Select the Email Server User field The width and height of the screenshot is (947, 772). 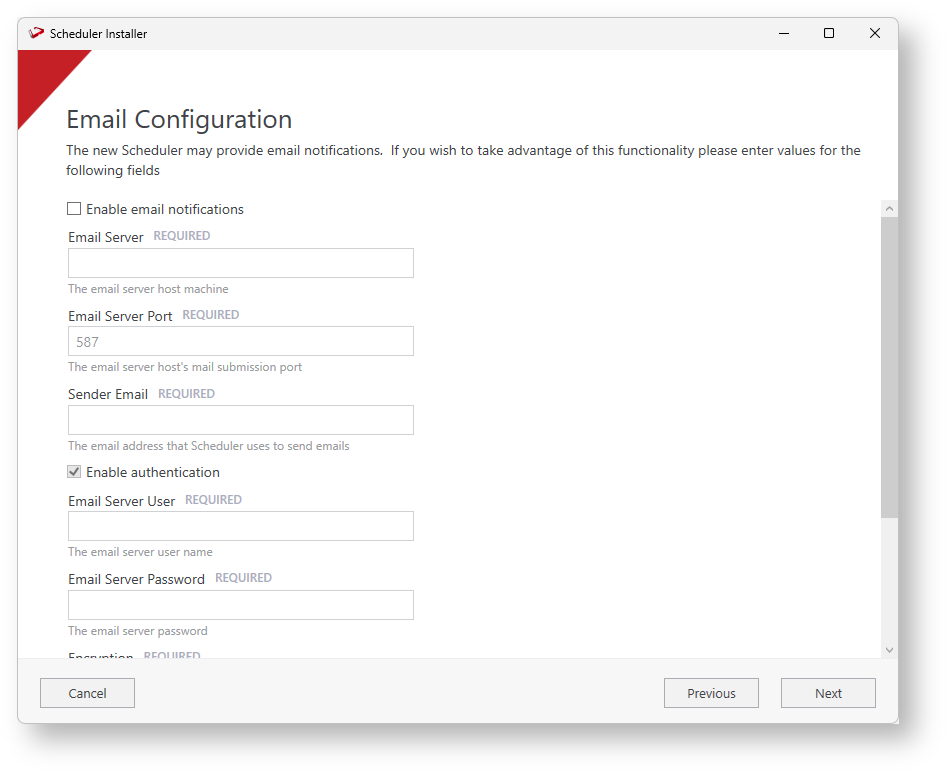(x=240, y=526)
